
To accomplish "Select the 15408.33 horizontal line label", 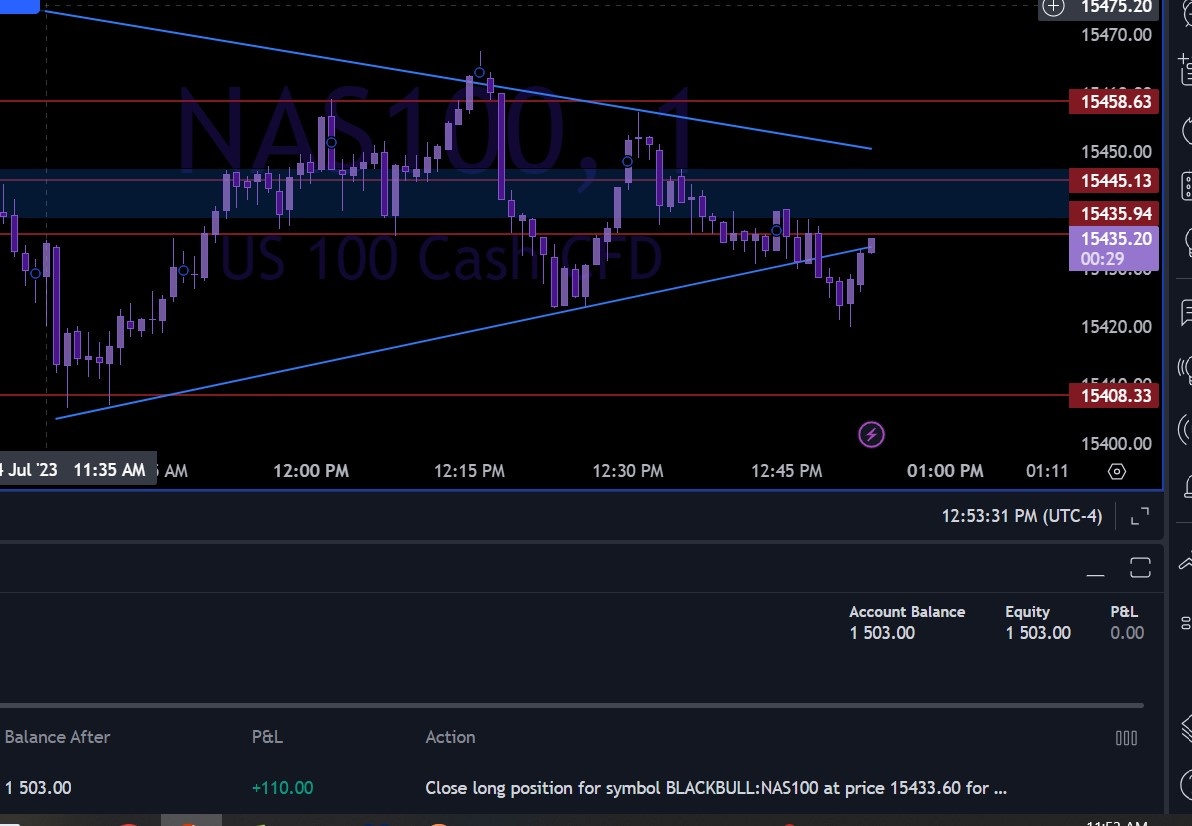I will click(x=1114, y=395).
